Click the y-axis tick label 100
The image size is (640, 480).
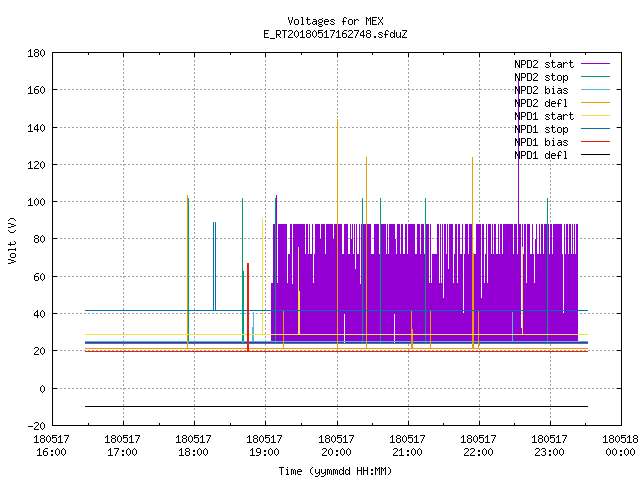36,202
